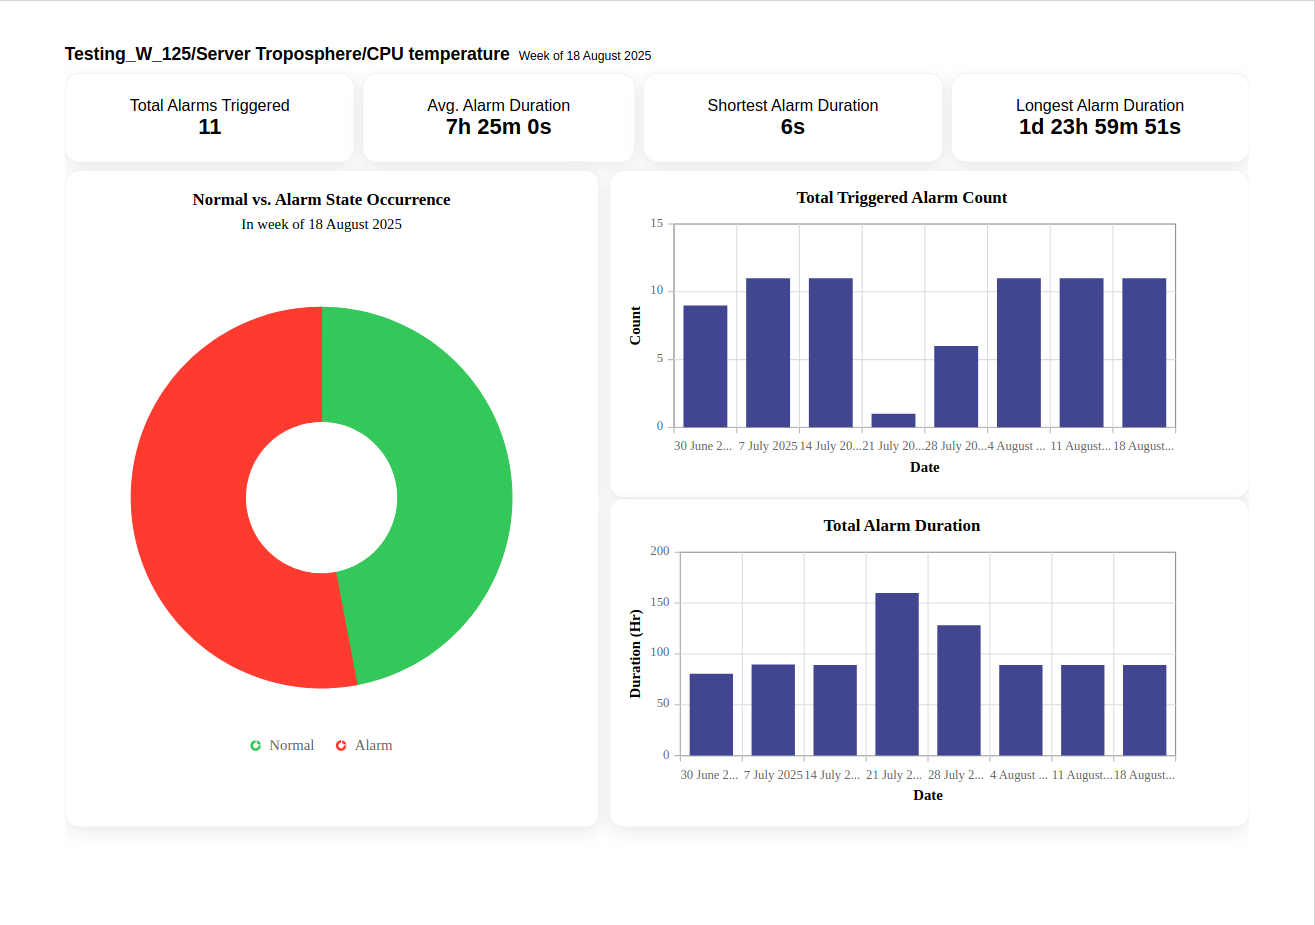Click the Shortest Alarm Duration card

click(793, 117)
